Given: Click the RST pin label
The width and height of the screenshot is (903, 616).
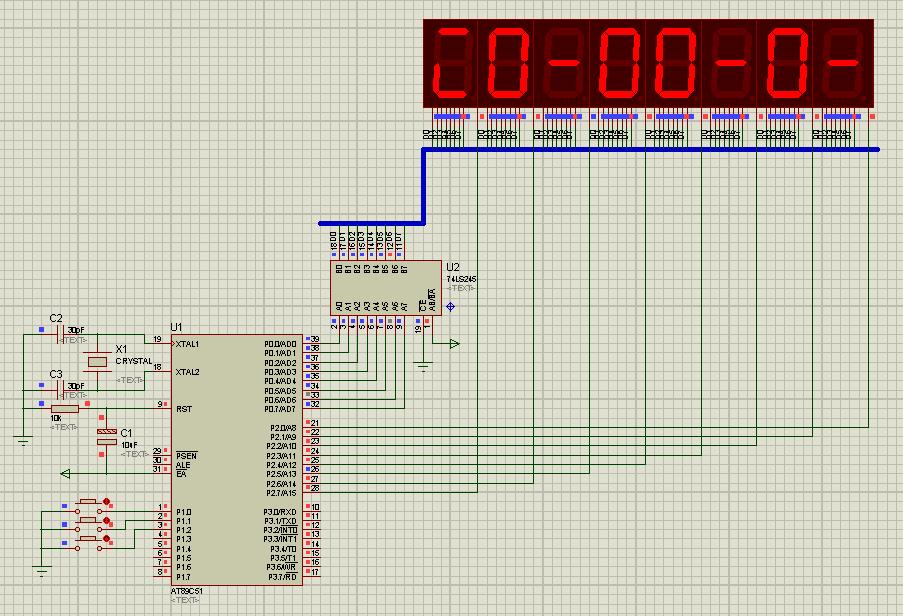Looking at the screenshot, I should (x=184, y=409).
